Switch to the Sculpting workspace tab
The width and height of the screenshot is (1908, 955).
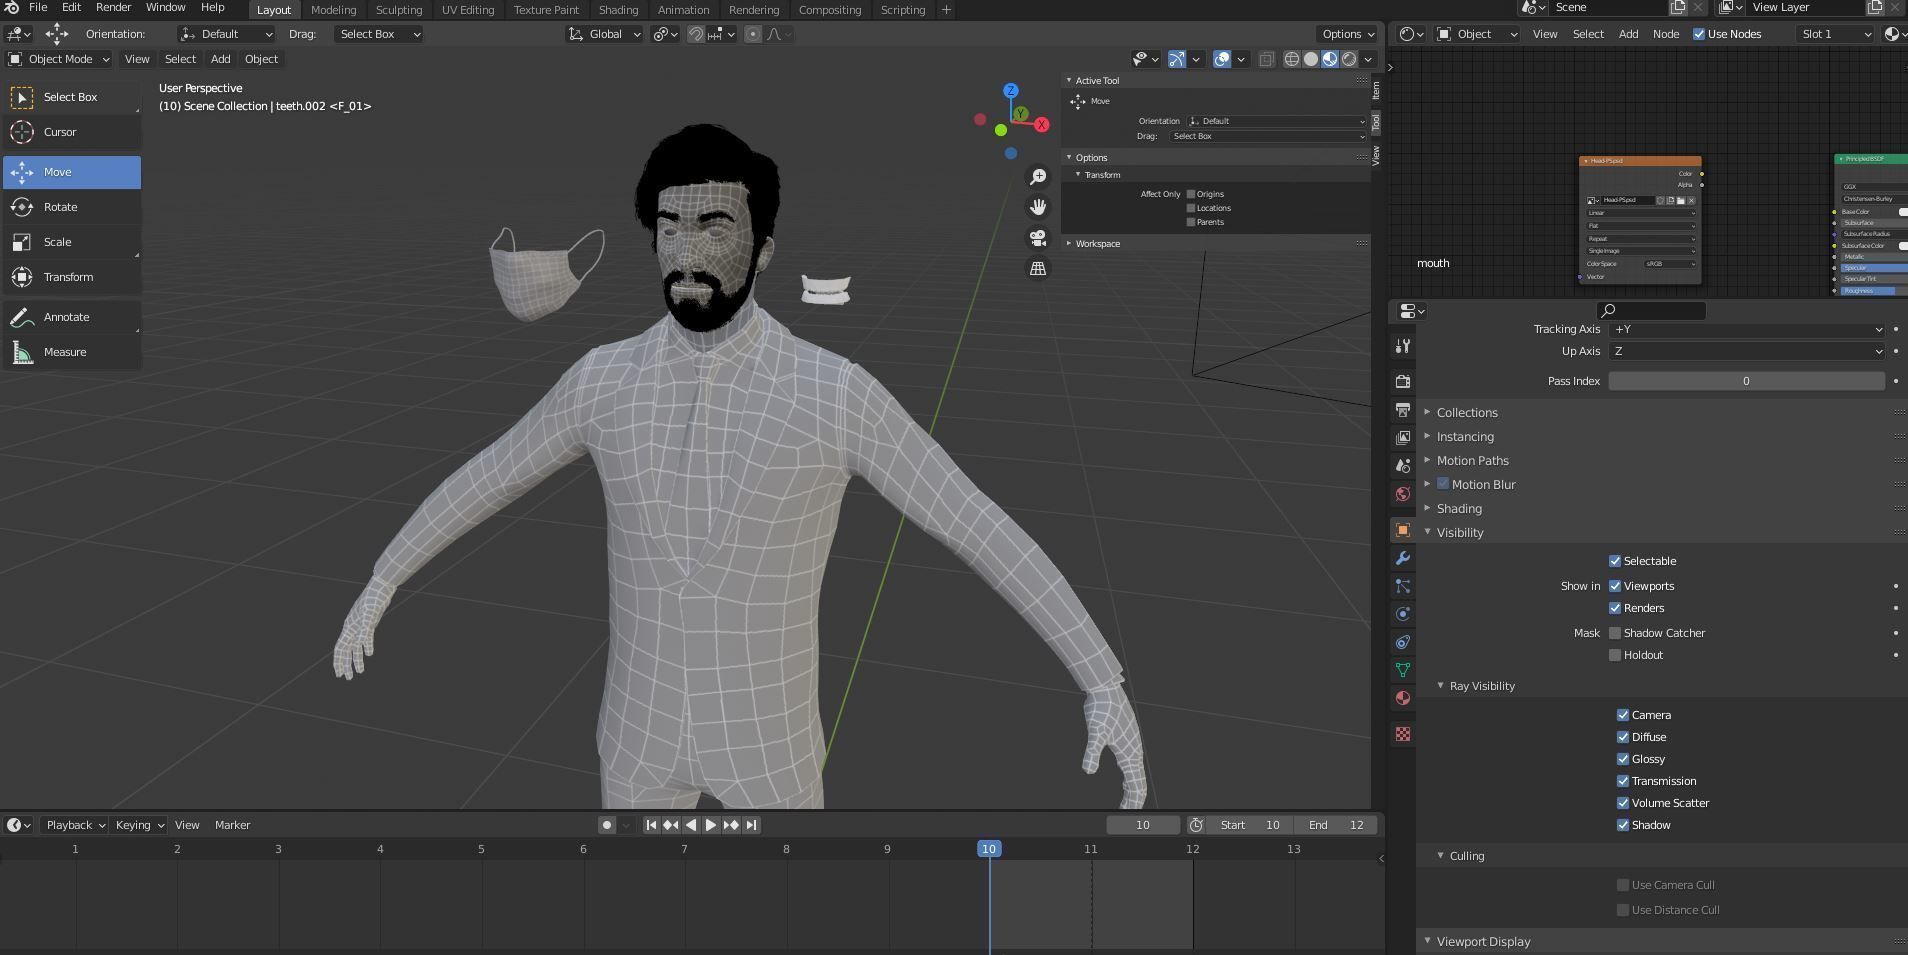pyautogui.click(x=398, y=10)
